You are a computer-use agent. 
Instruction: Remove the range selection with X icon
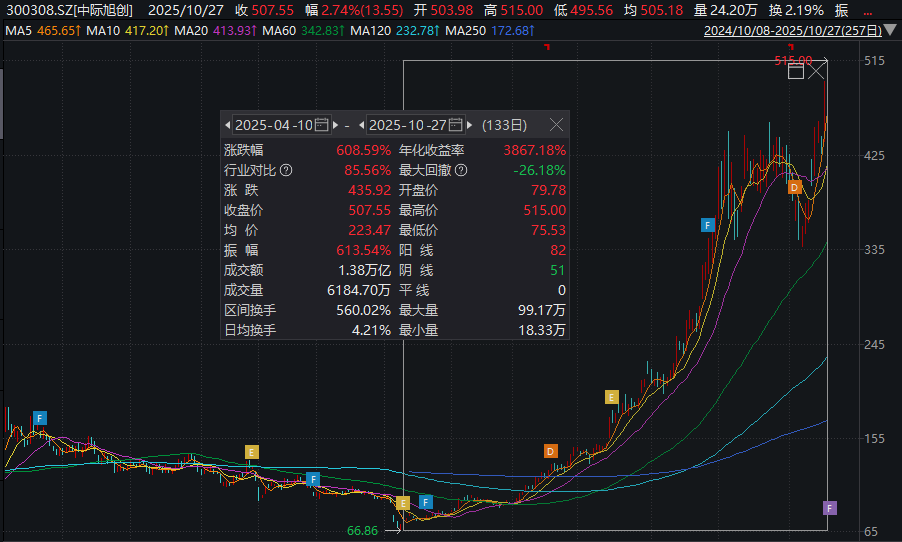[x=817, y=71]
